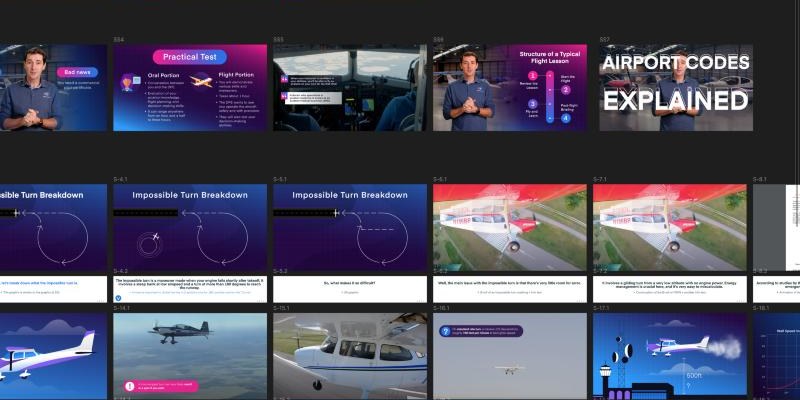Click the Practical Test title pill
This screenshot has width=800, height=400.
(190, 57)
